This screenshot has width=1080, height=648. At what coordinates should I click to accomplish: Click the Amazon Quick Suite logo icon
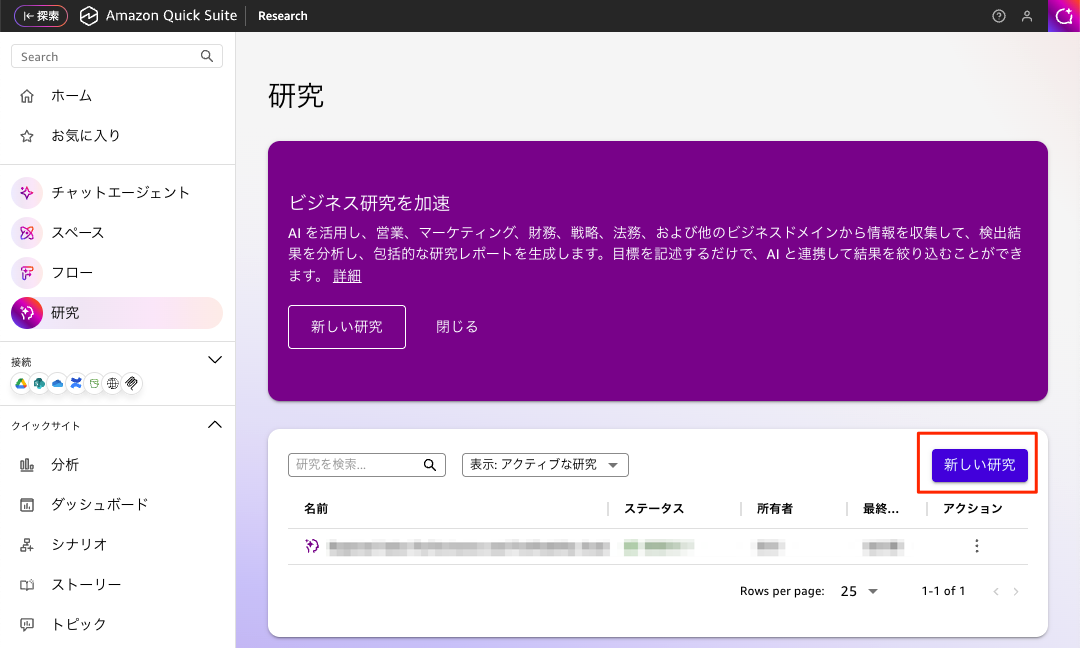coord(89,15)
